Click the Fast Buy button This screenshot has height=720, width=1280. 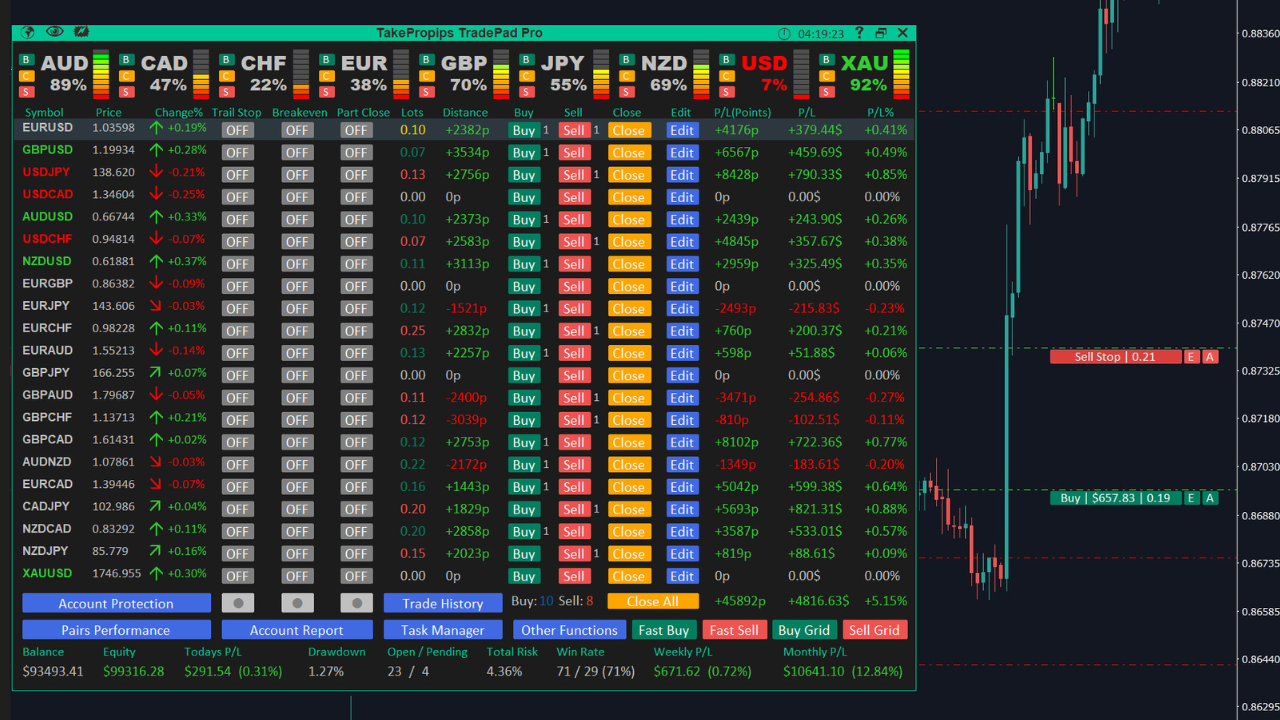pyautogui.click(x=664, y=630)
